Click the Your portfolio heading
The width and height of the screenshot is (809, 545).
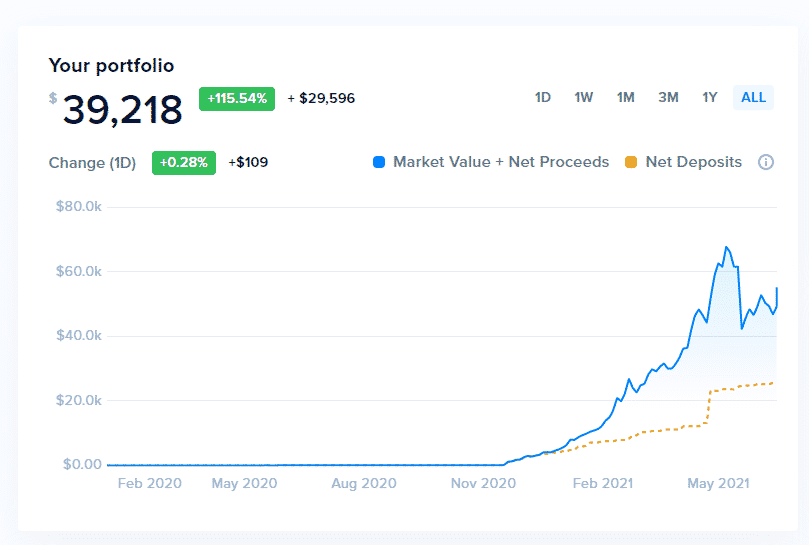[111, 66]
